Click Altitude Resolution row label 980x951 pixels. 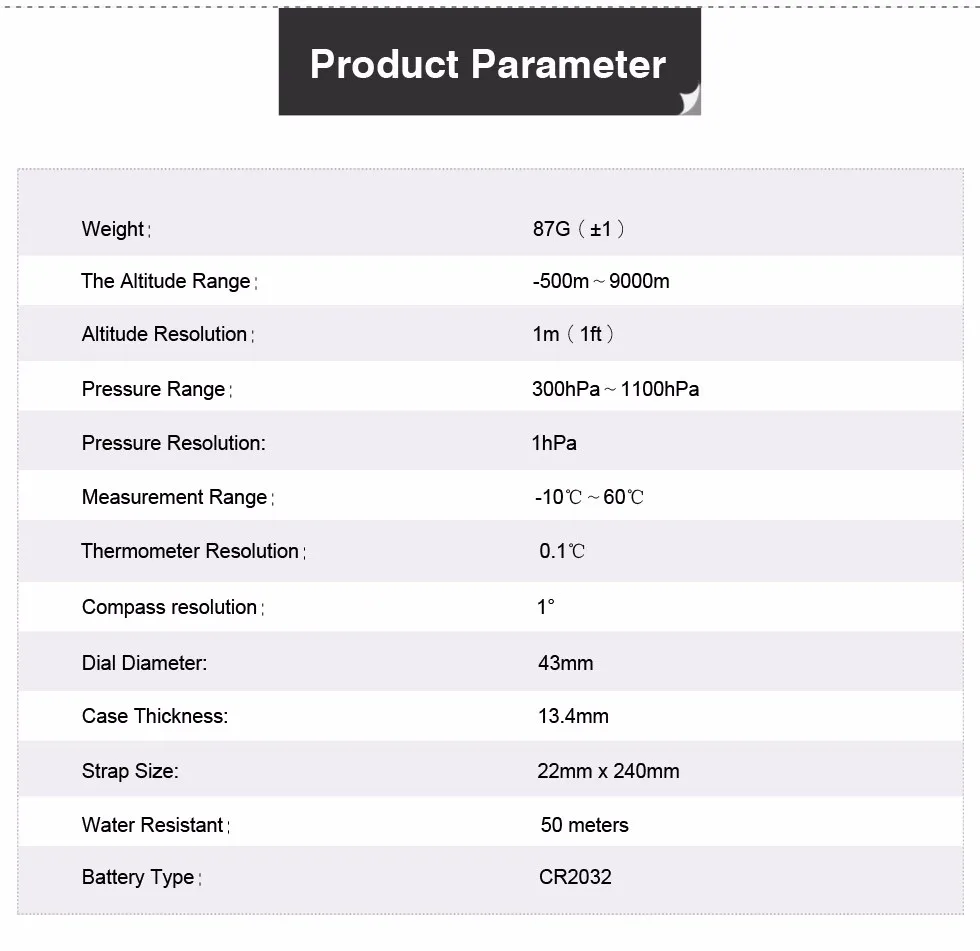[166, 334]
